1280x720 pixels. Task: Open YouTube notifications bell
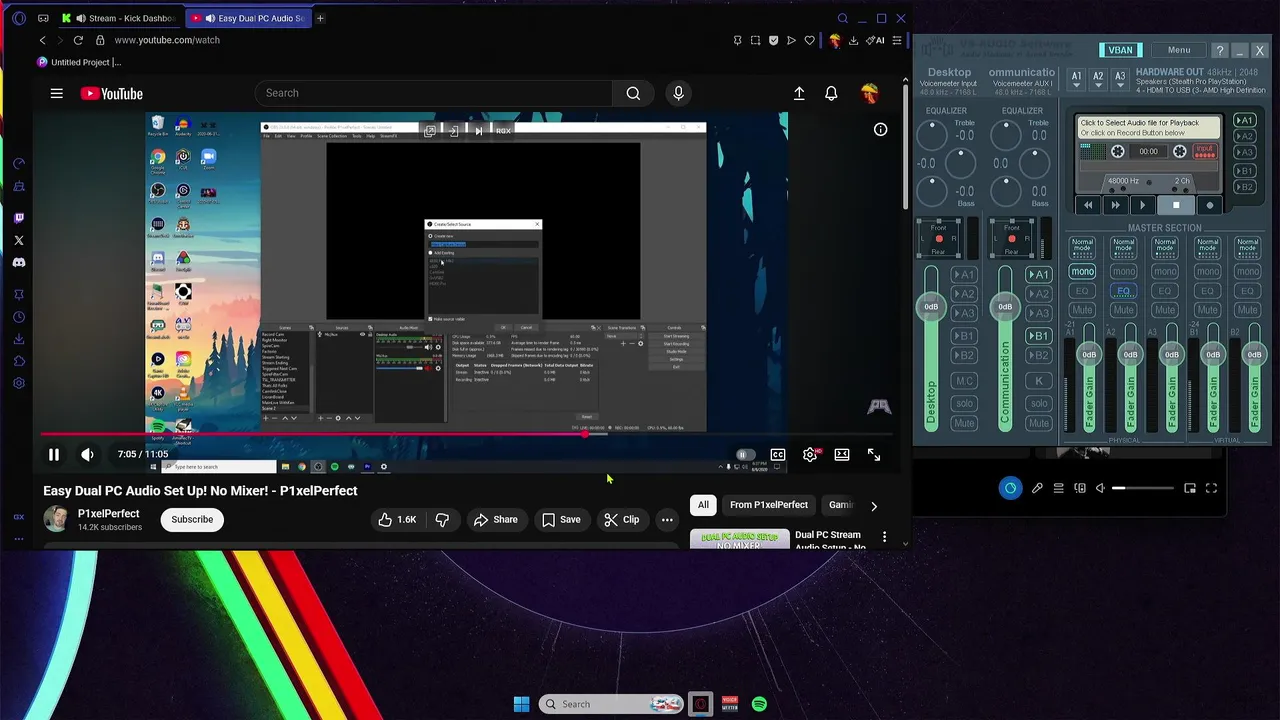coord(831,93)
